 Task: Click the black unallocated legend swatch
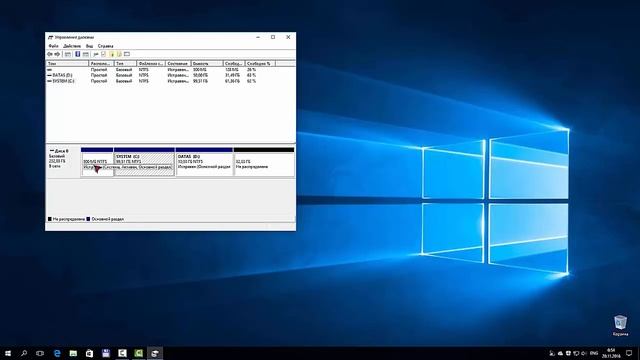(50, 219)
